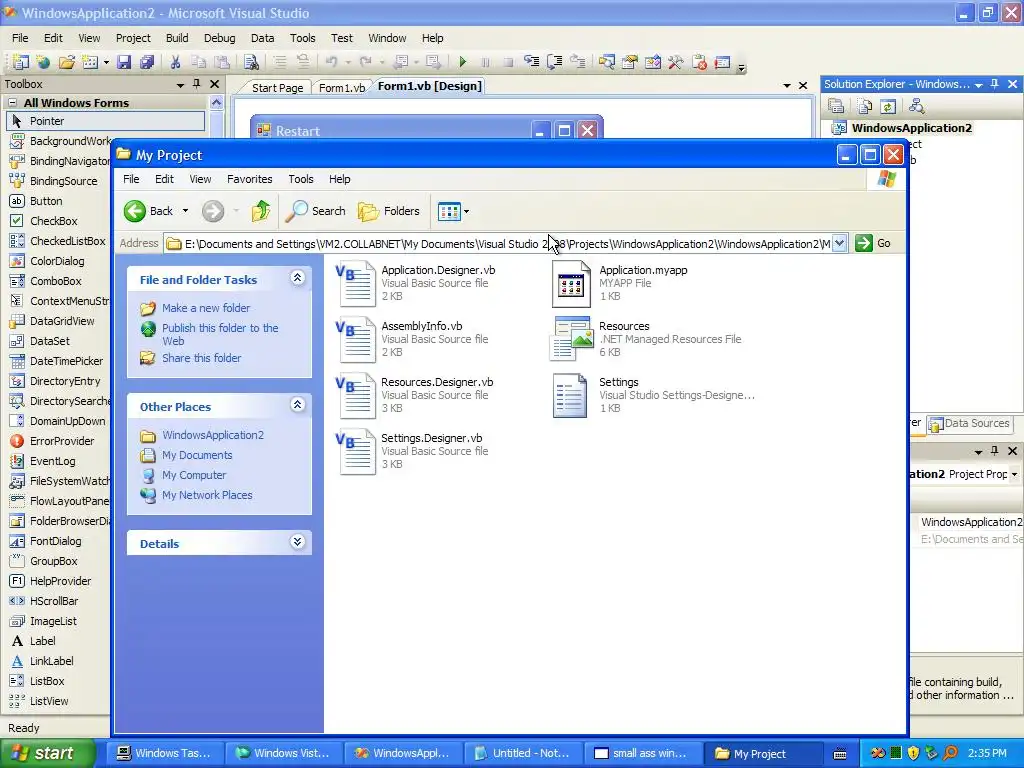Switch to the Form1.vb code tab
This screenshot has width=1024, height=768.
point(342,88)
